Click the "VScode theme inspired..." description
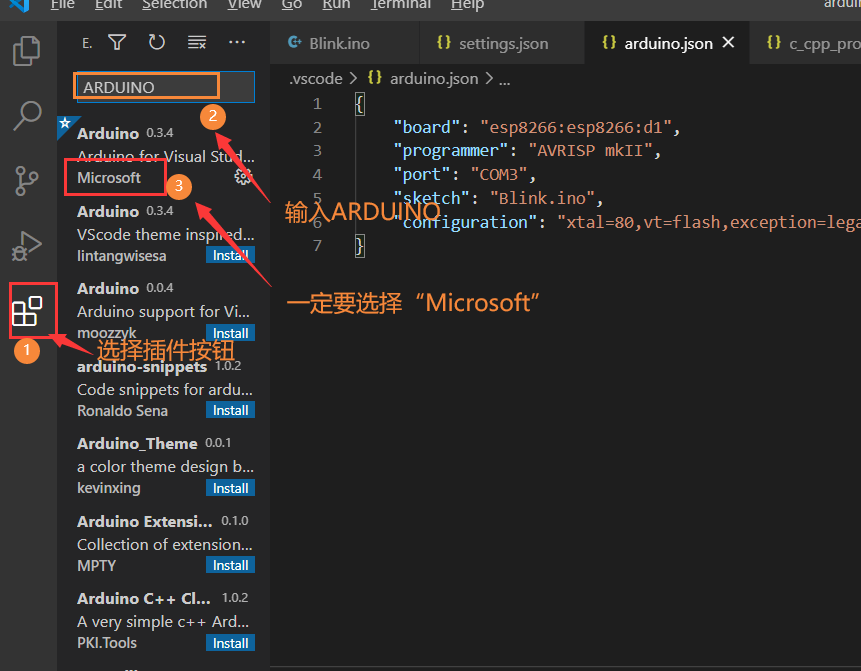Screen dimensions: 861x671 point(165,234)
